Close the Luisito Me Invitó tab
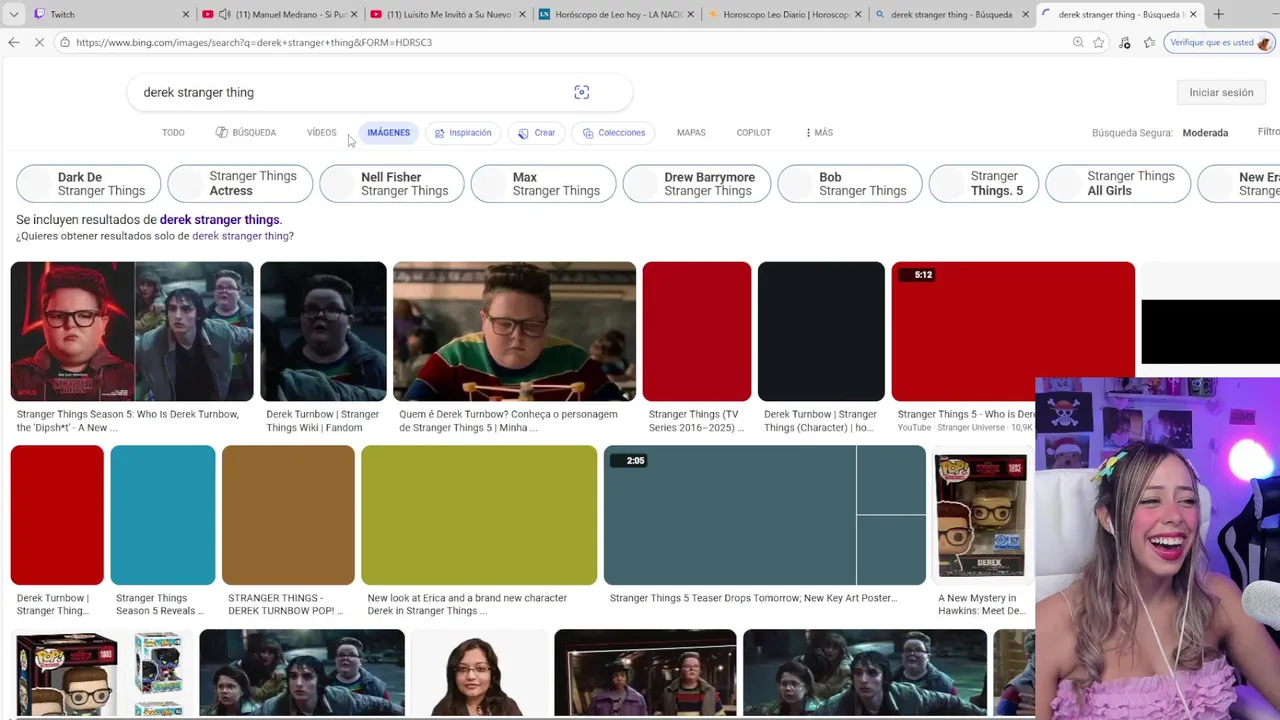This screenshot has width=1280, height=720. (x=522, y=14)
